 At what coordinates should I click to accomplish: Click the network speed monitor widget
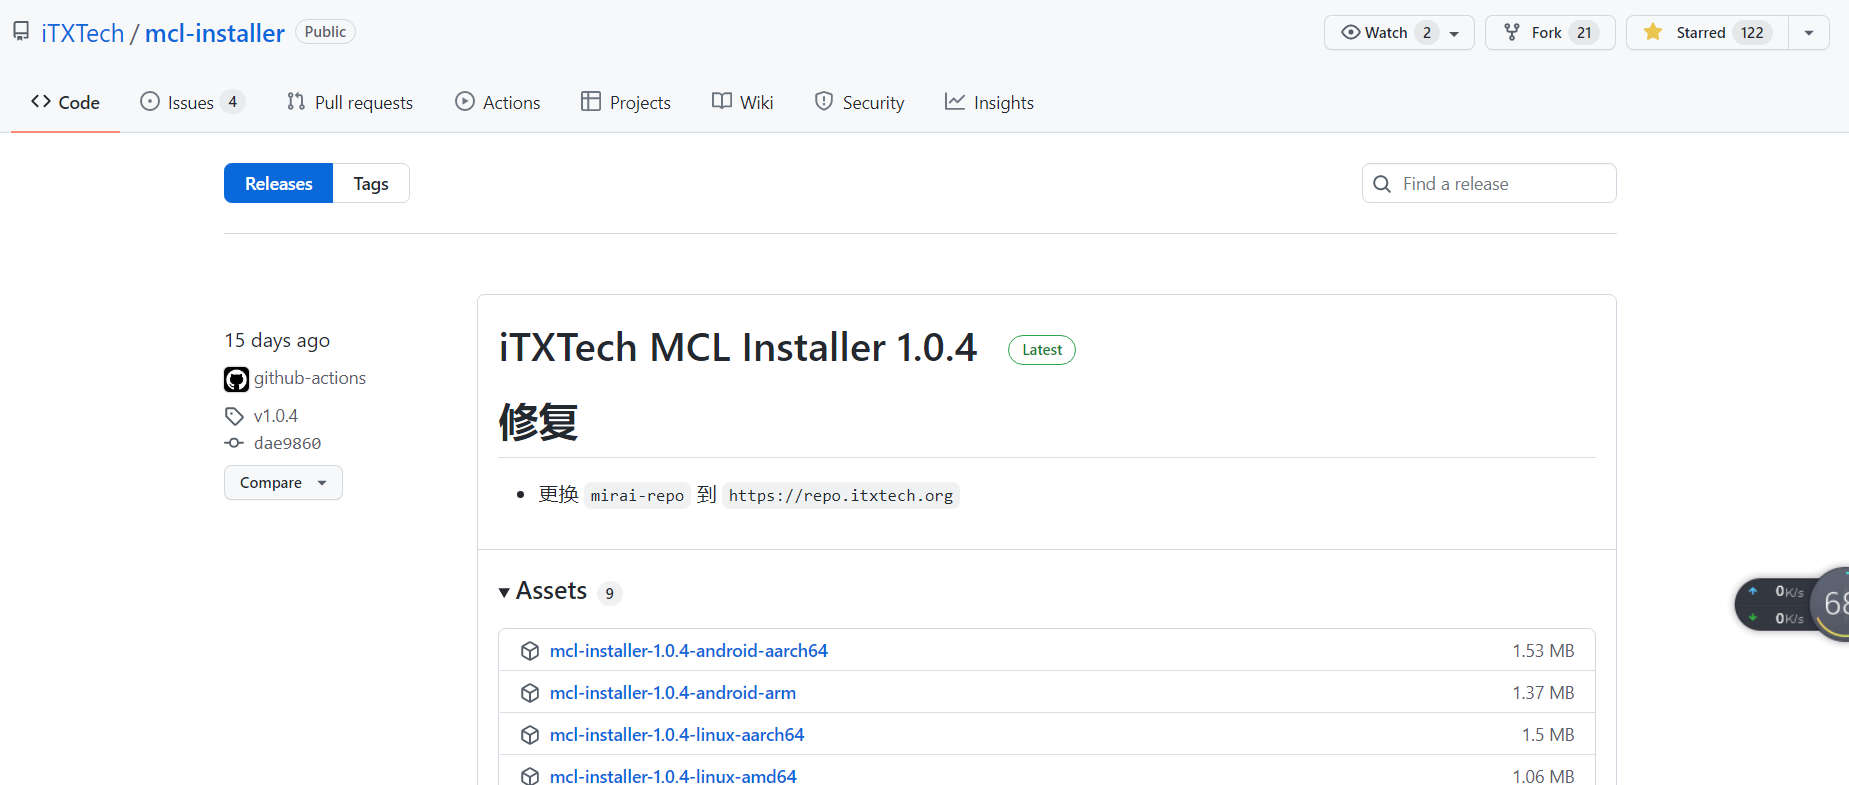tap(1792, 604)
